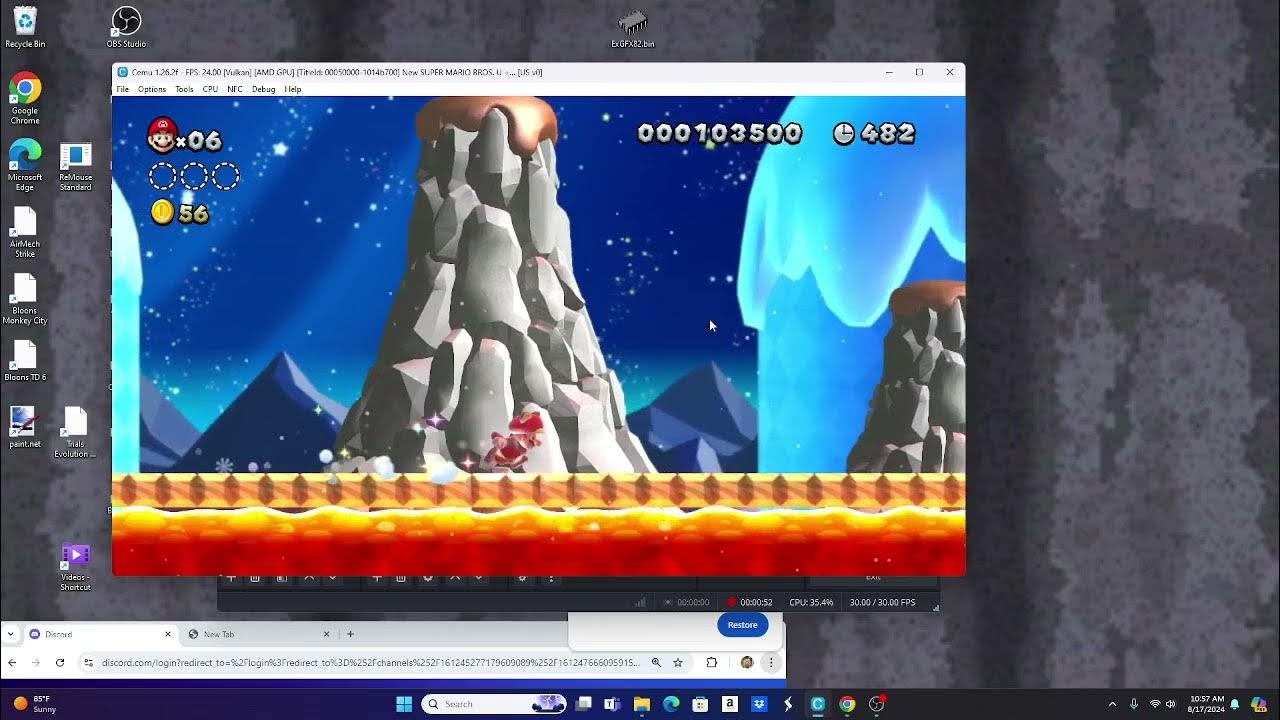Open the clock showing 10:57 AM
The height and width of the screenshot is (720, 1280).
tap(1205, 704)
